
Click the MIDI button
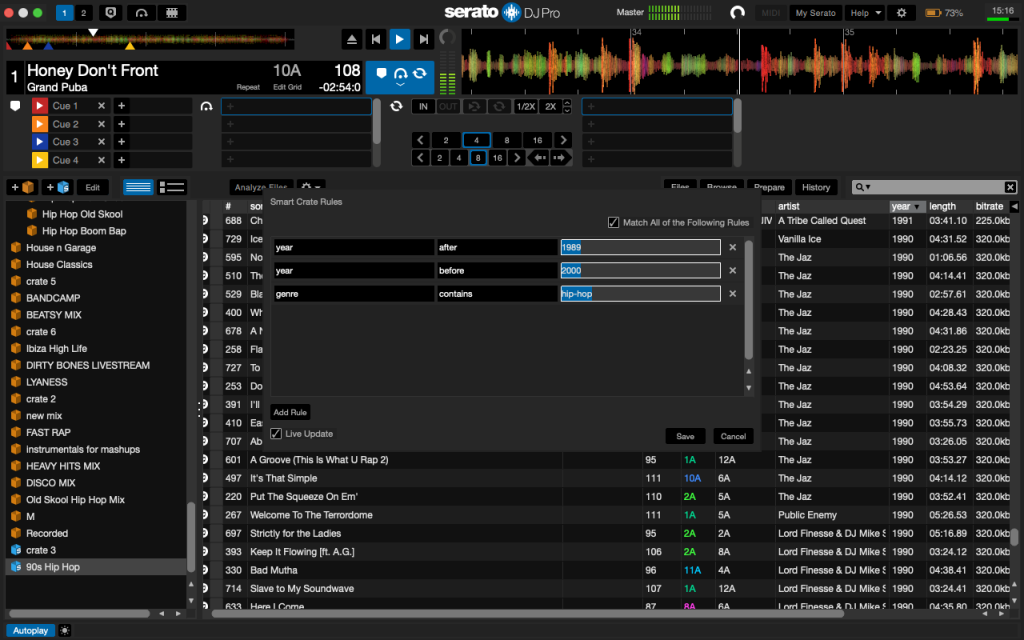click(x=771, y=12)
